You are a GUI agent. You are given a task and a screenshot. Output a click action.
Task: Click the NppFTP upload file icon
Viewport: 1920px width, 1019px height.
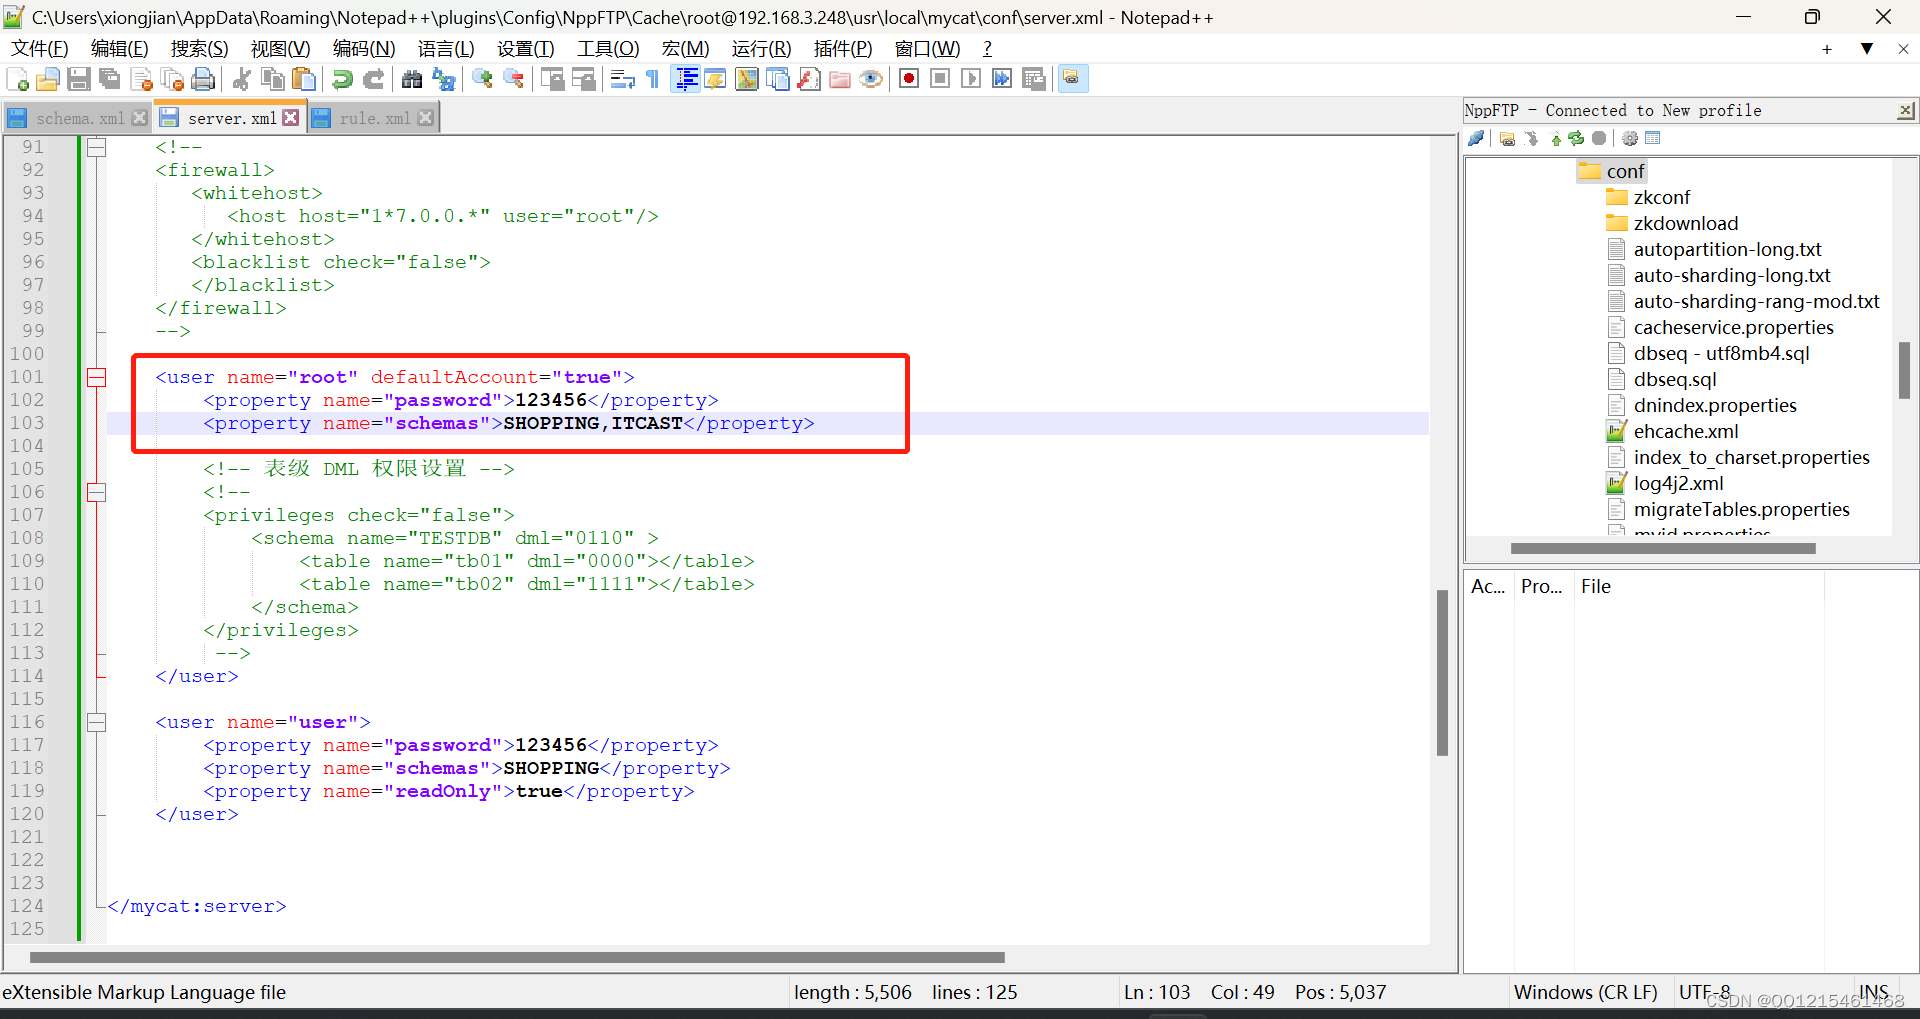(x=1556, y=138)
